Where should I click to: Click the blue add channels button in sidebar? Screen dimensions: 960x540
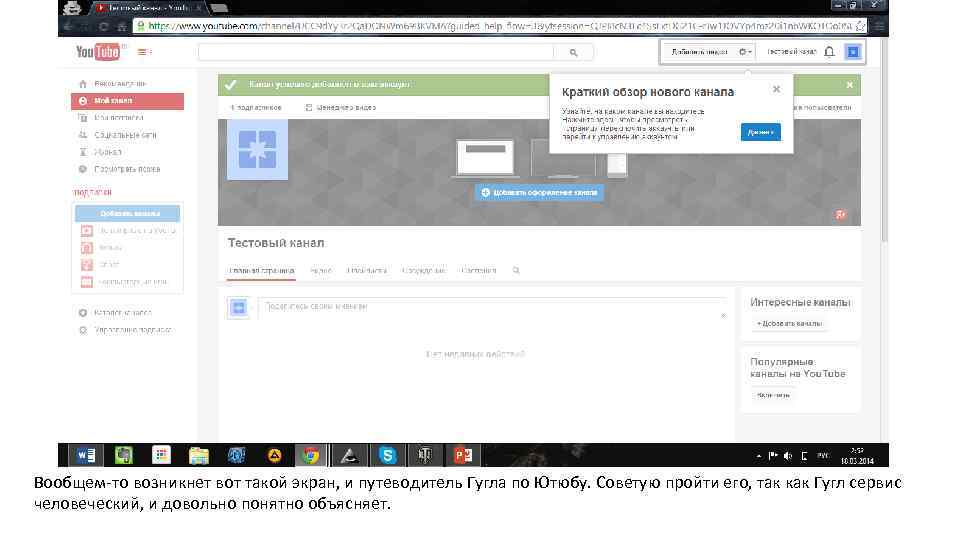(127, 214)
